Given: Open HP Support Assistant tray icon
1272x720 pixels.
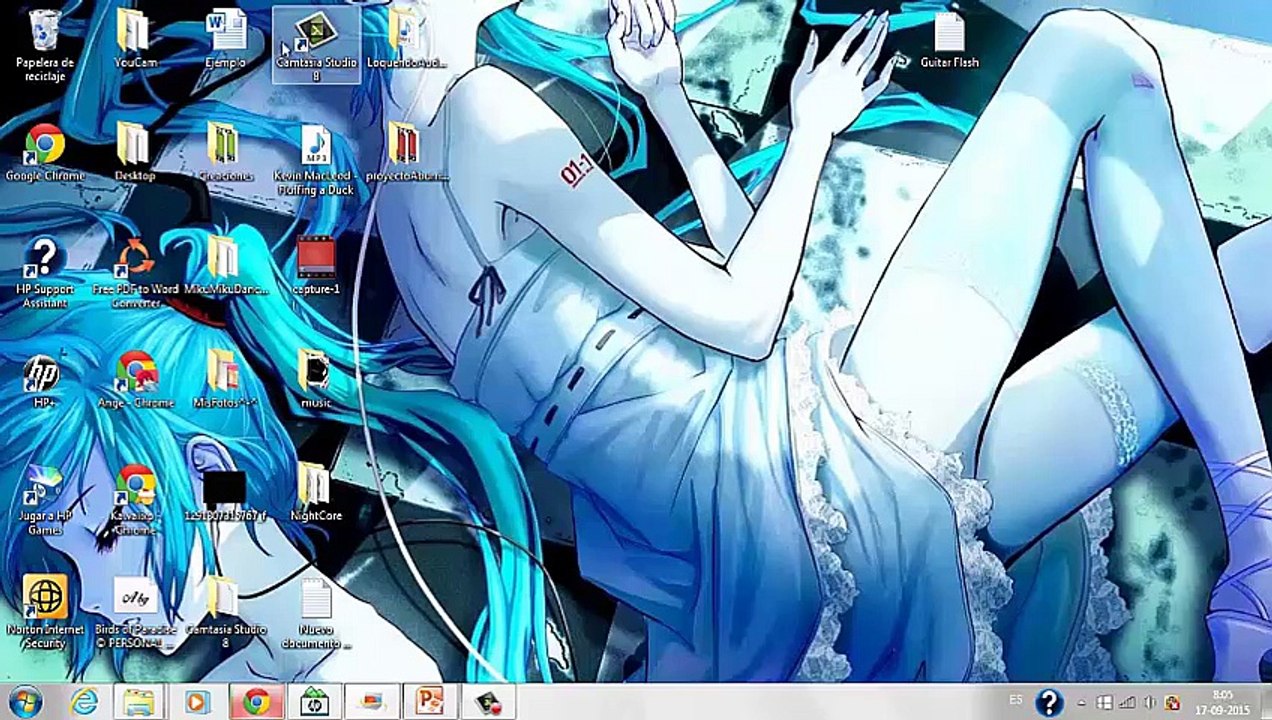Looking at the screenshot, I should (1048, 702).
